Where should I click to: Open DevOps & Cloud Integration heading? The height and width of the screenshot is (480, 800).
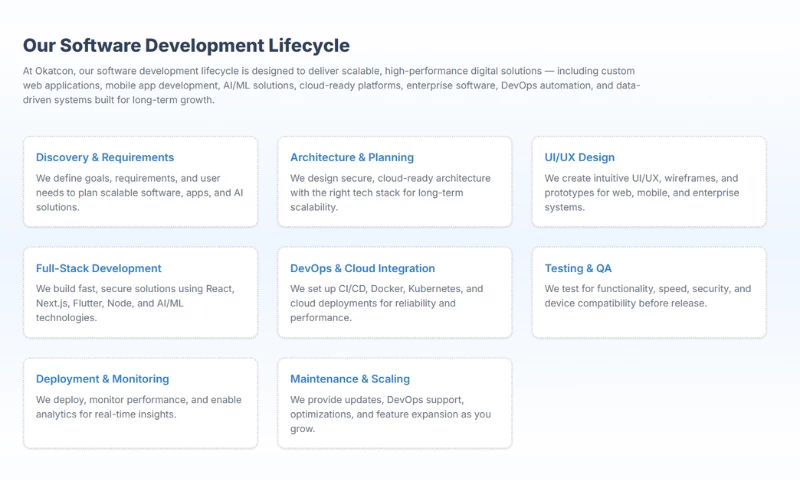coord(362,268)
